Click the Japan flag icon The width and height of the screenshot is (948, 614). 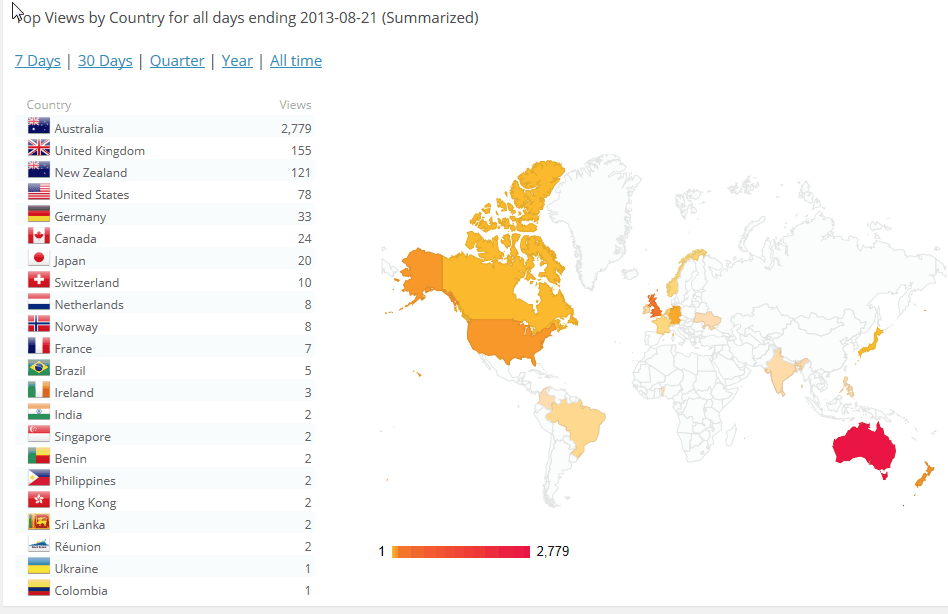tap(39, 259)
